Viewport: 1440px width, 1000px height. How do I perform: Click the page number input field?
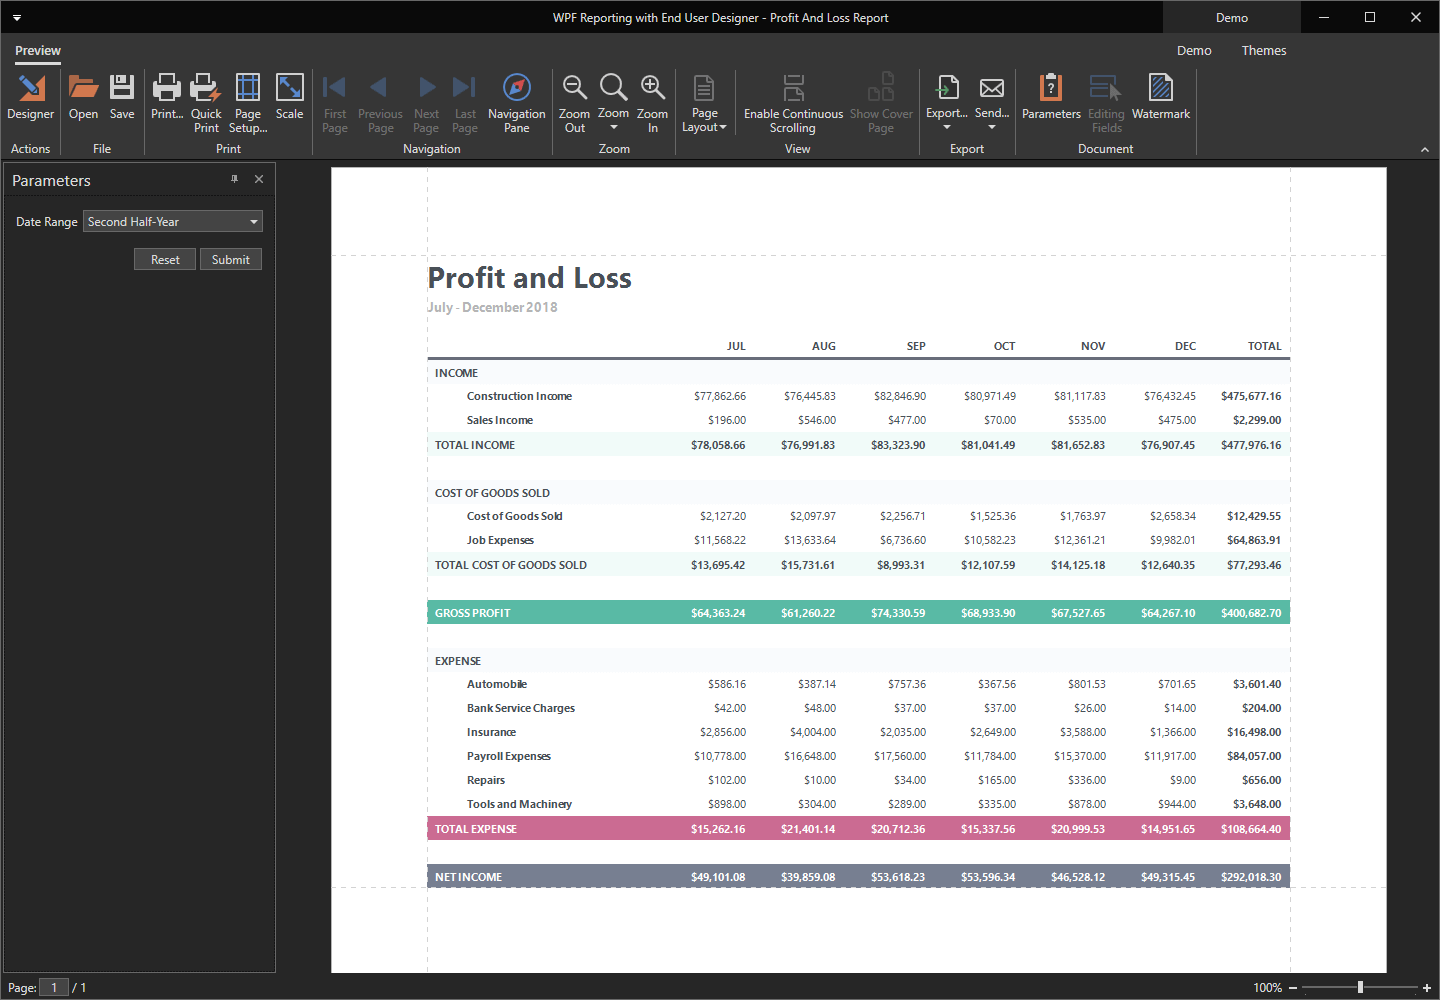53,987
